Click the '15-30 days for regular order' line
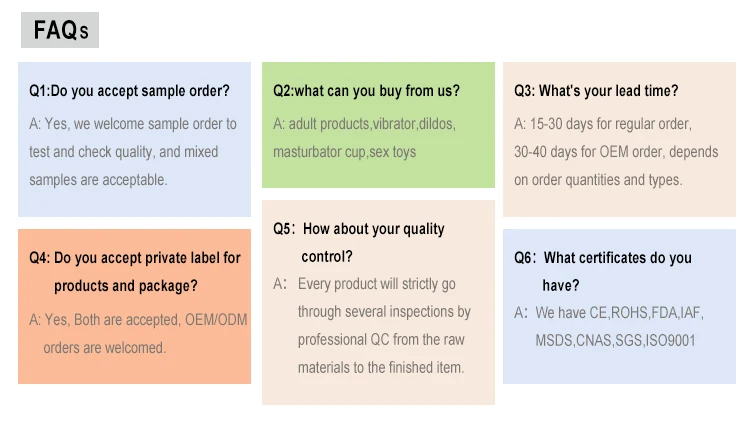The image size is (750, 432). coord(602,124)
